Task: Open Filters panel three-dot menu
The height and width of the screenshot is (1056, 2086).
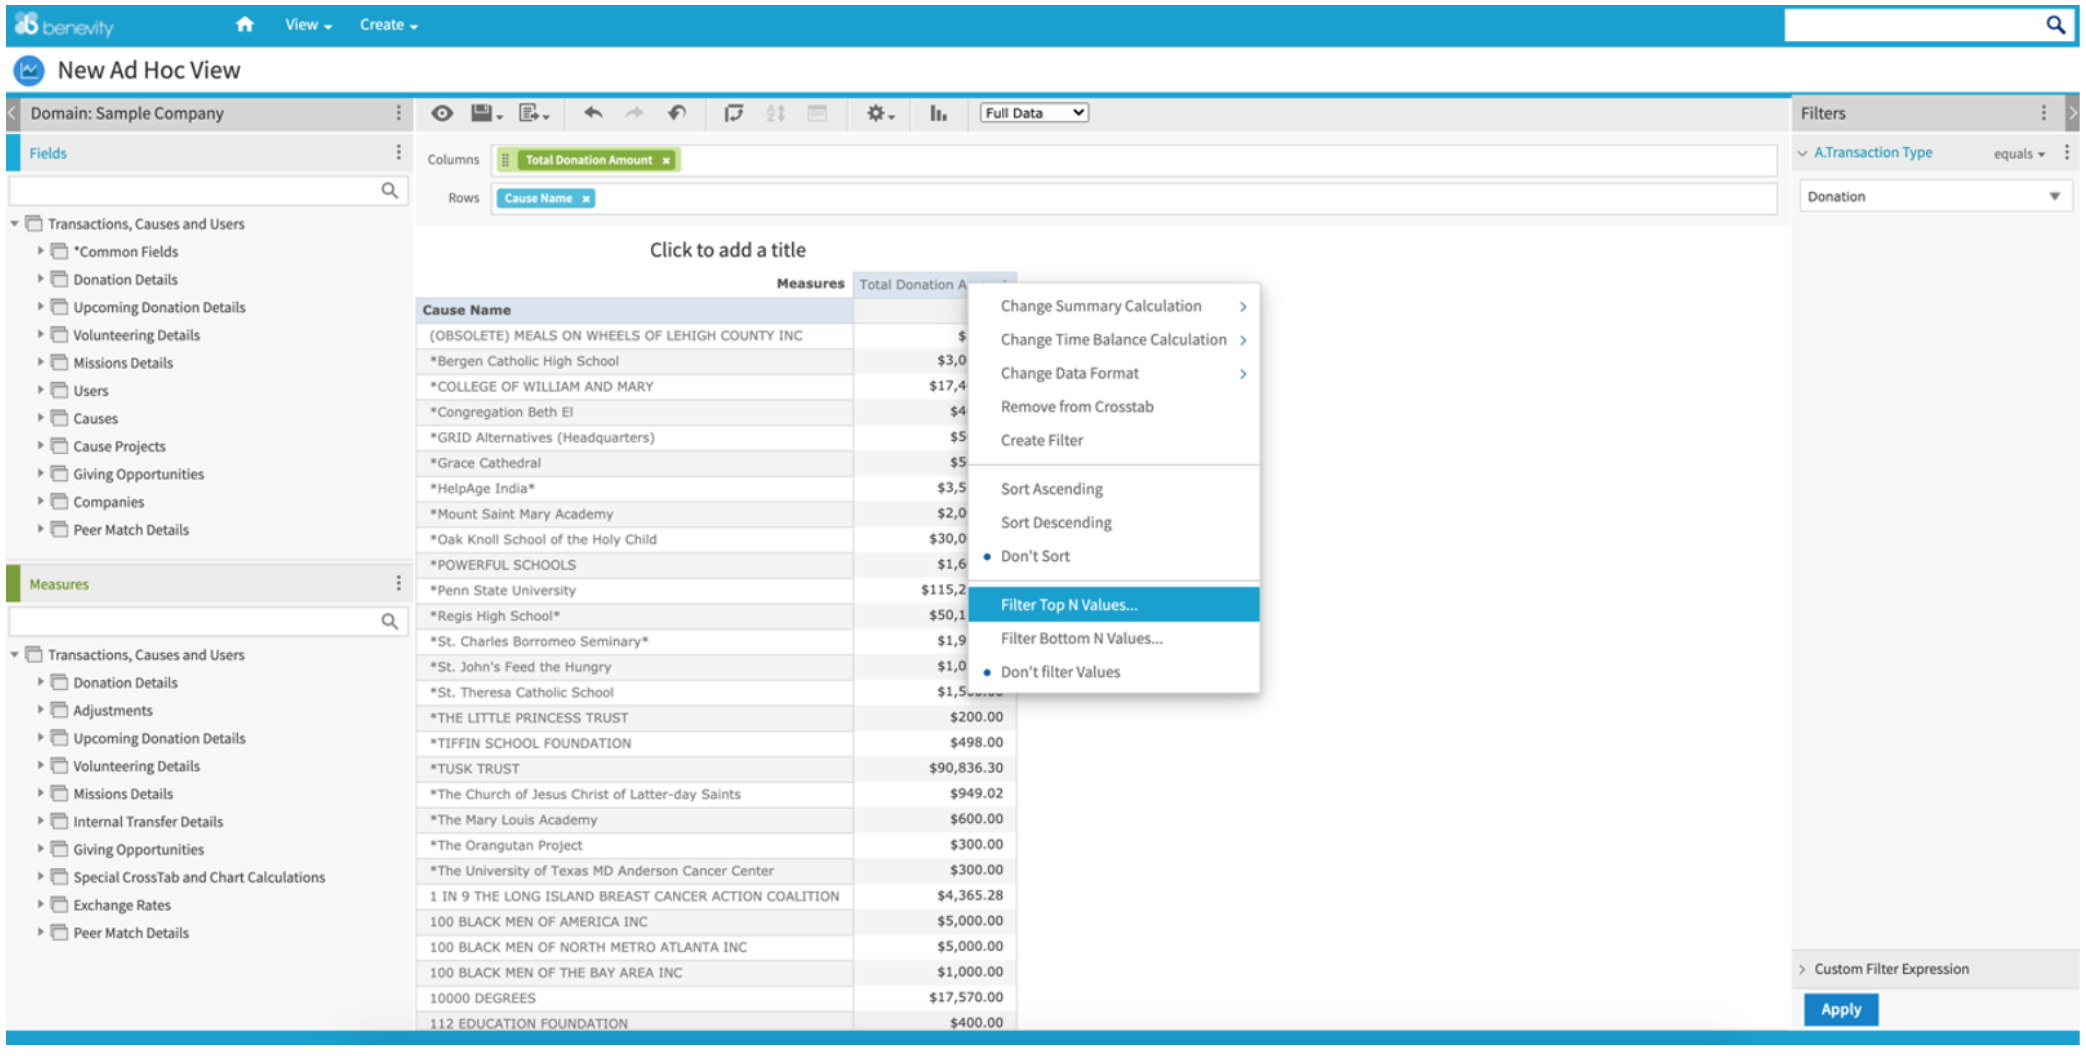Action: pos(2043,113)
